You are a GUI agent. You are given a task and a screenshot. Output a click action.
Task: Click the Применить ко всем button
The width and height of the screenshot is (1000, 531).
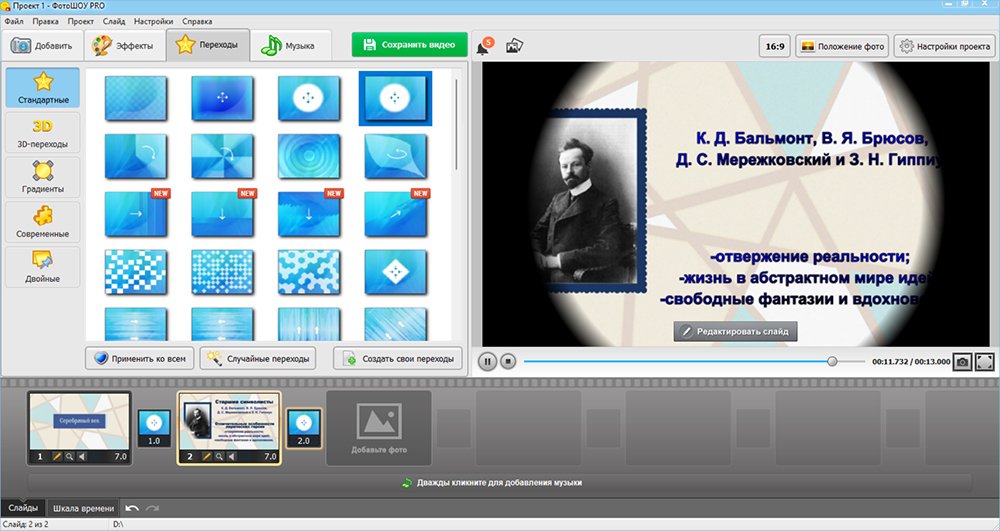coord(139,358)
